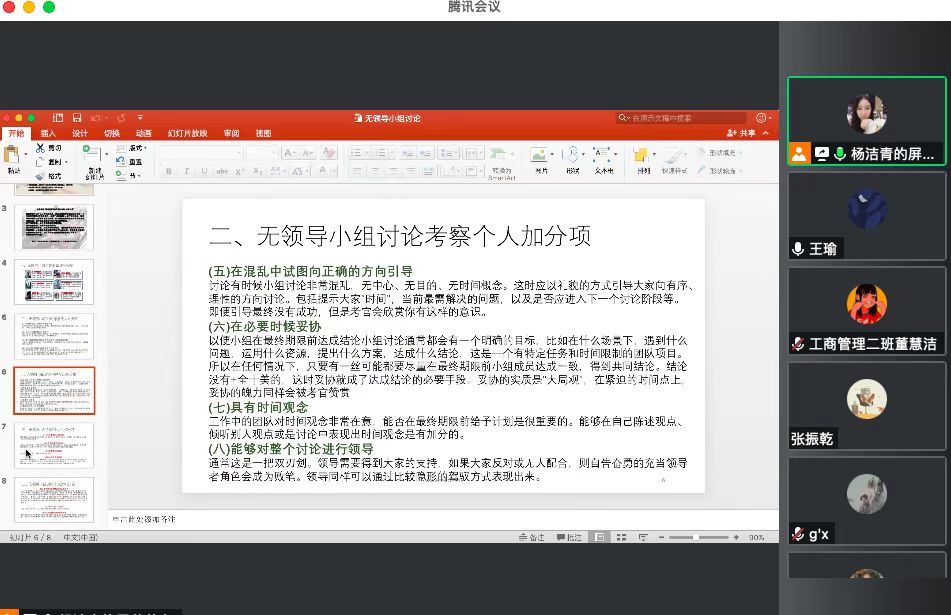Toggle Comments pane in status bar
Viewport: 951px width, 615px height.
[569, 537]
